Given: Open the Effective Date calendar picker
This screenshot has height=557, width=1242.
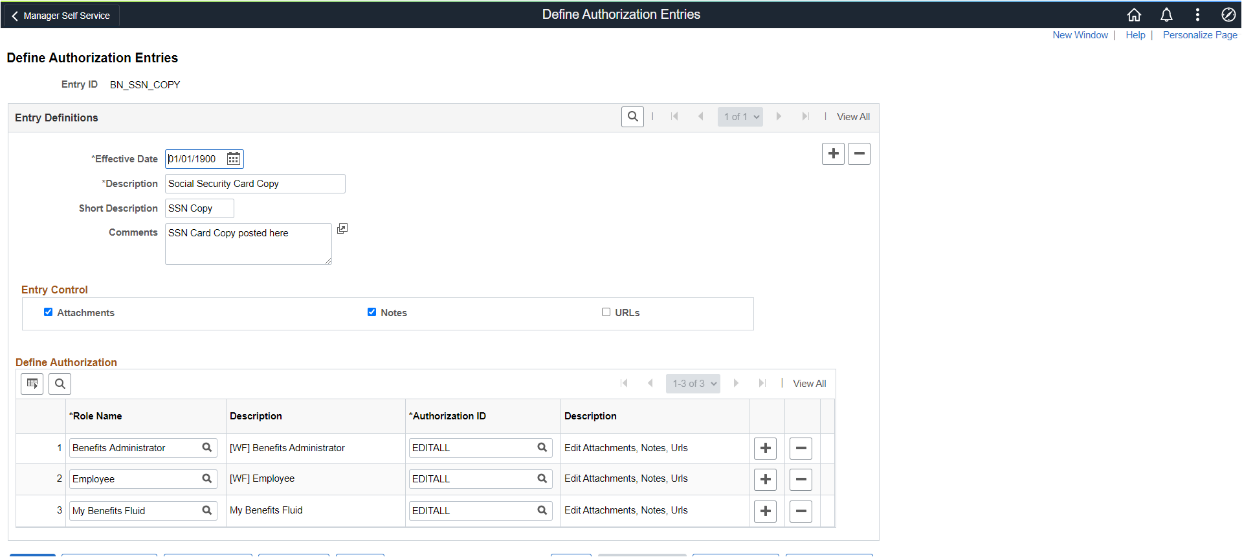Looking at the screenshot, I should click(234, 159).
